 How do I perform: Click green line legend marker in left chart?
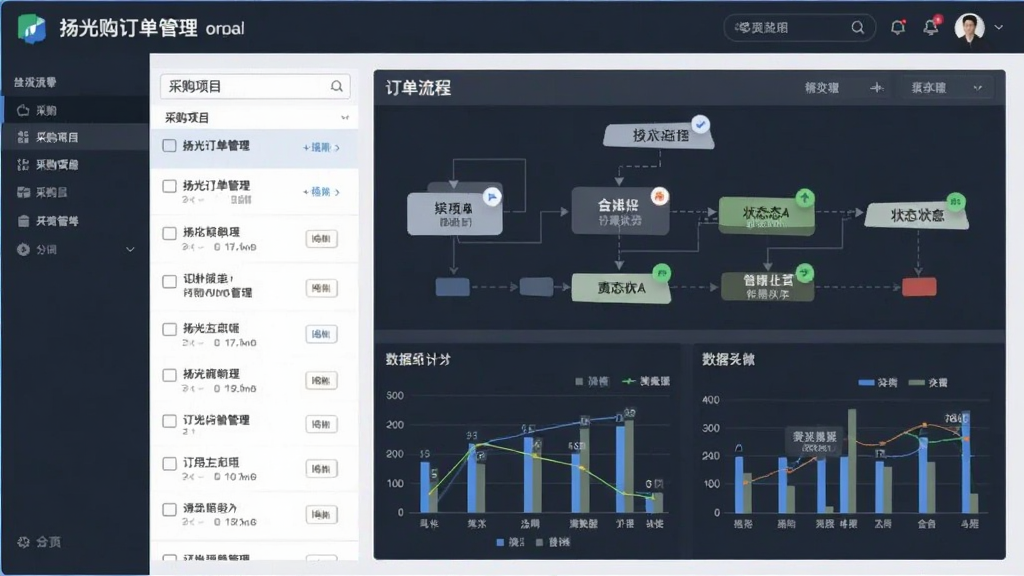click(628, 381)
